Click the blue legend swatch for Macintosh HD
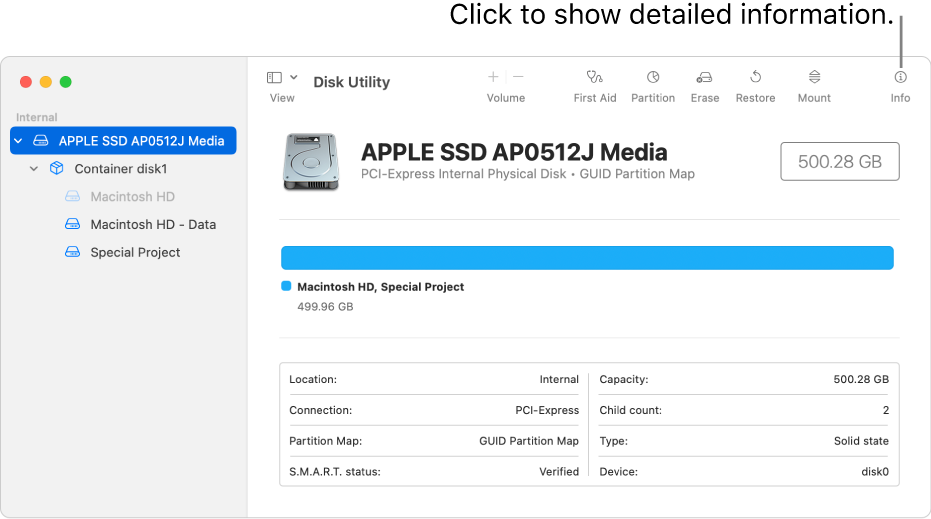 (x=286, y=286)
